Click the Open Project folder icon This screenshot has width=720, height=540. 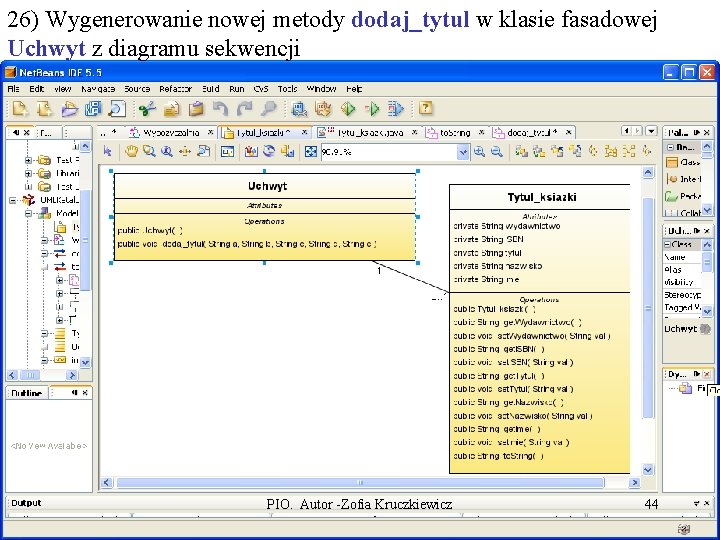pyautogui.click(x=69, y=109)
